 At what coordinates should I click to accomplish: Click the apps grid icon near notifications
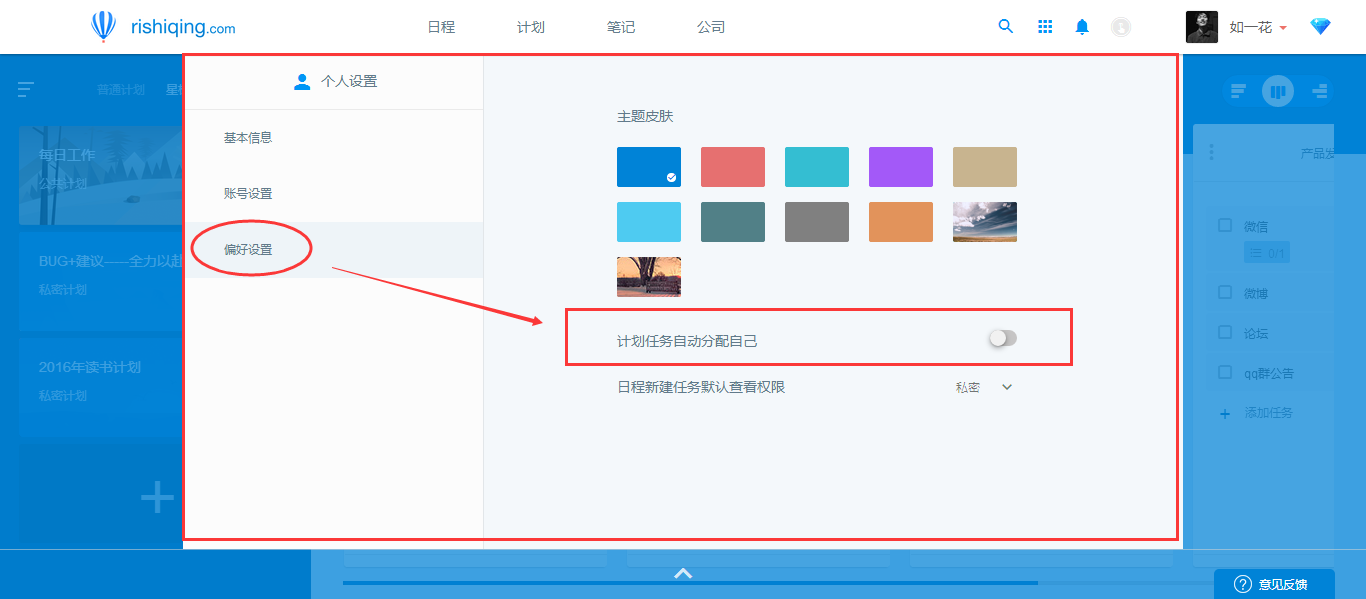tap(1044, 26)
